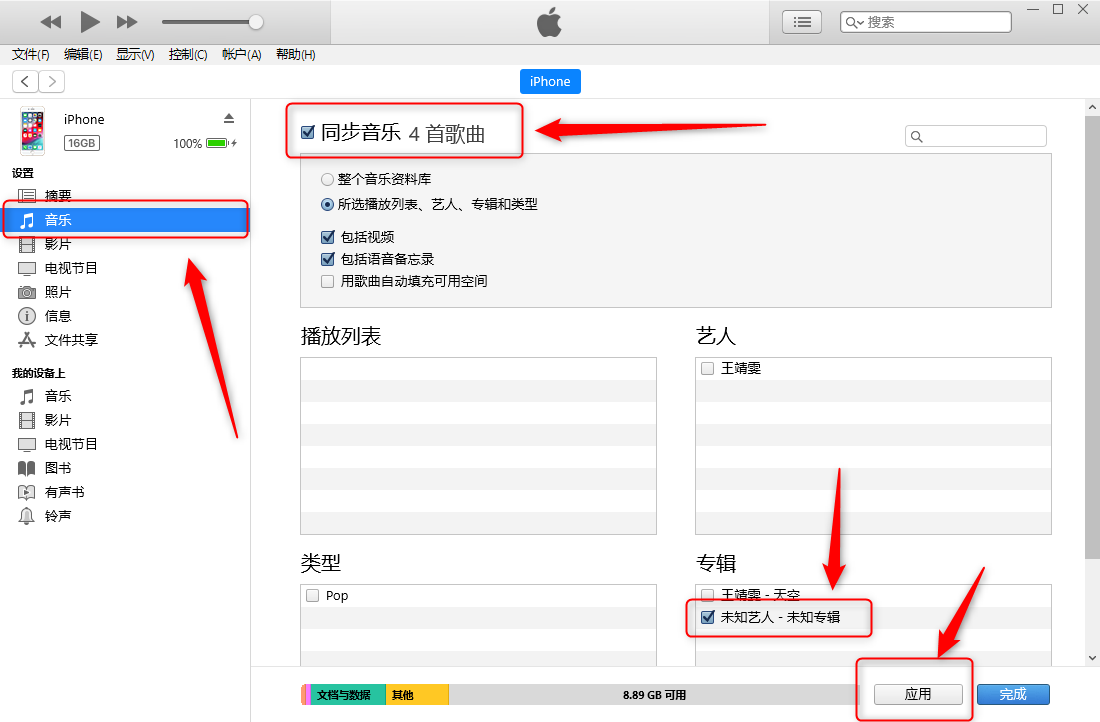Check the 王靖雯 artist checkbox
The width and height of the screenshot is (1100, 722).
click(x=708, y=368)
